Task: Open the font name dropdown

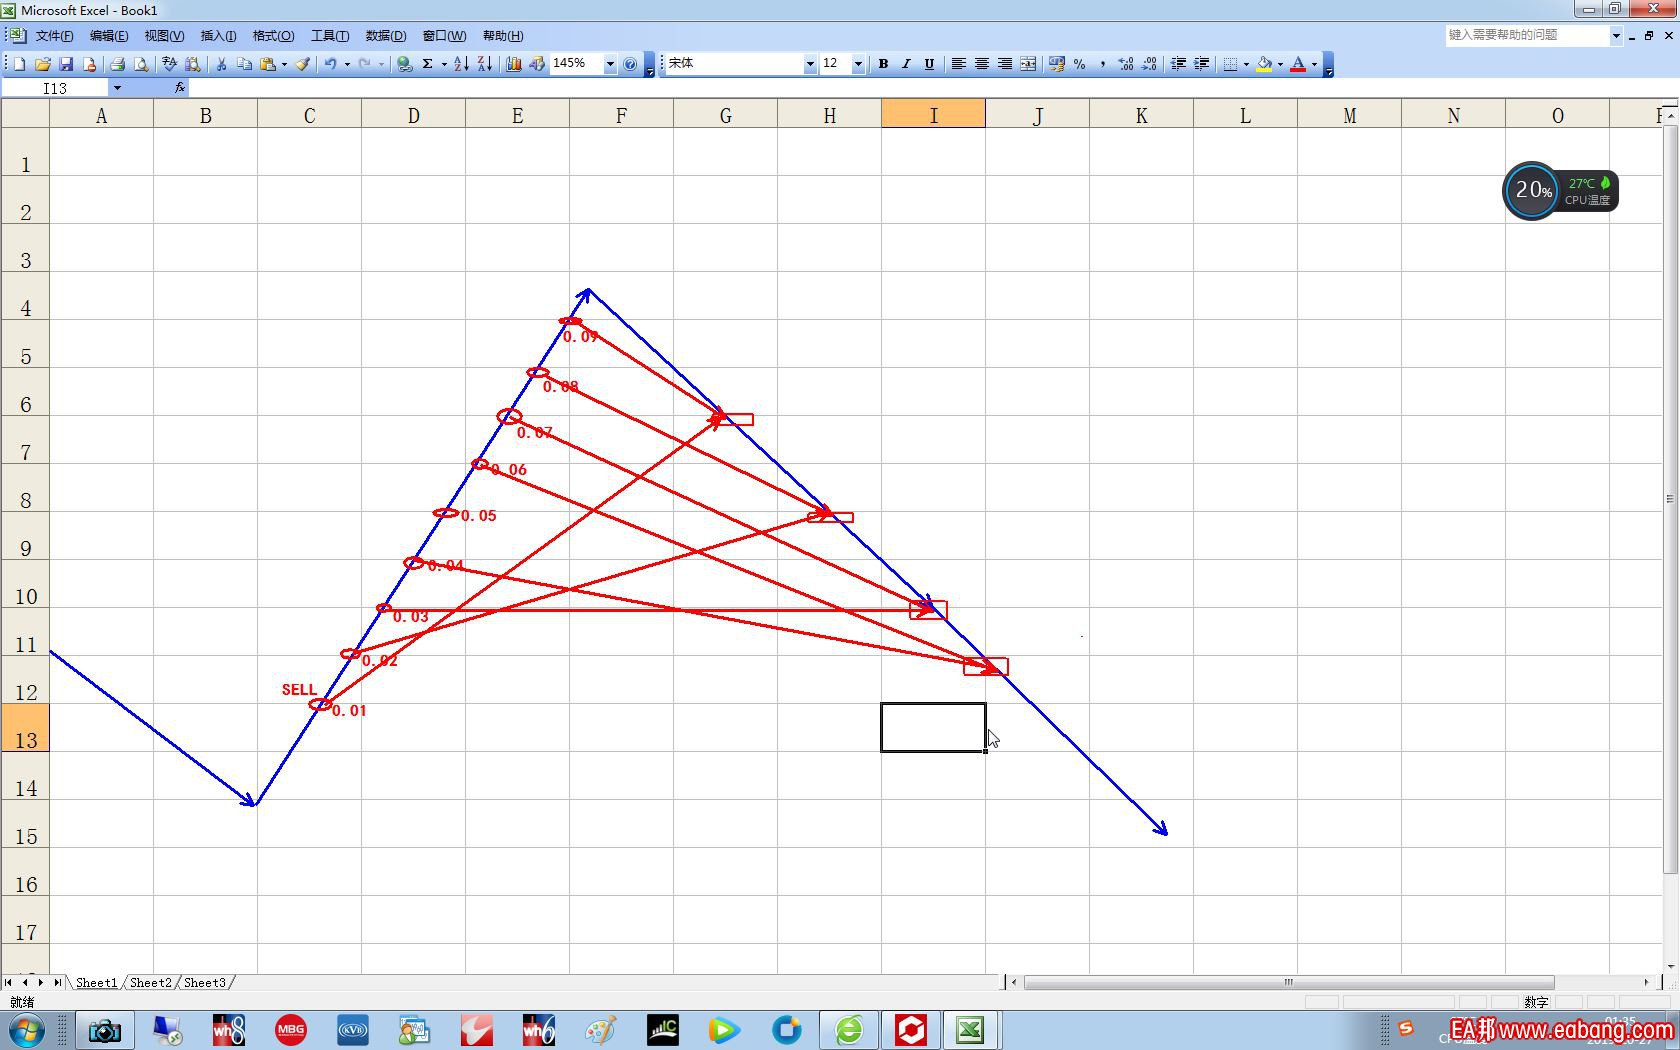Action: (x=809, y=64)
